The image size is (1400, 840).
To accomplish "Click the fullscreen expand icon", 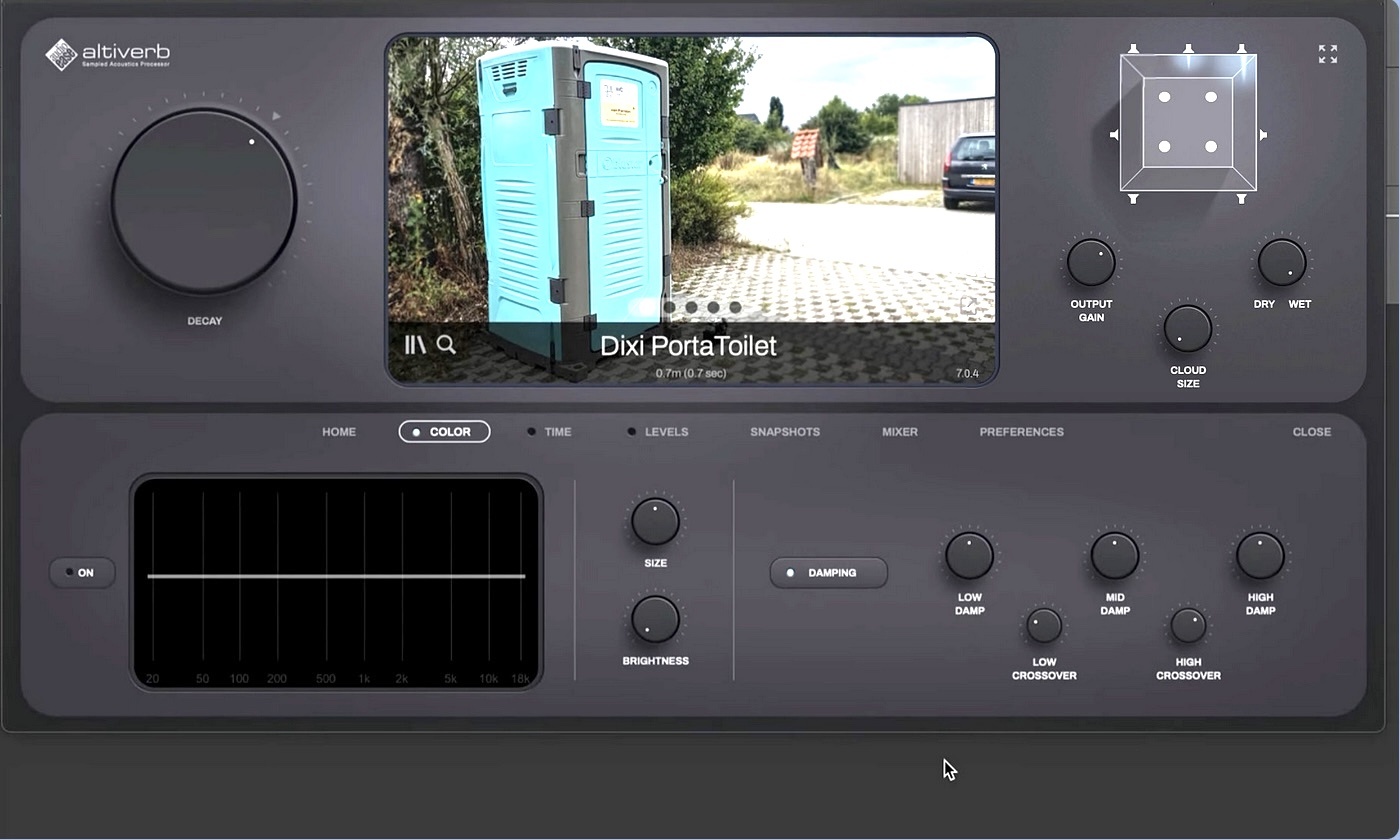I will tap(1327, 54).
